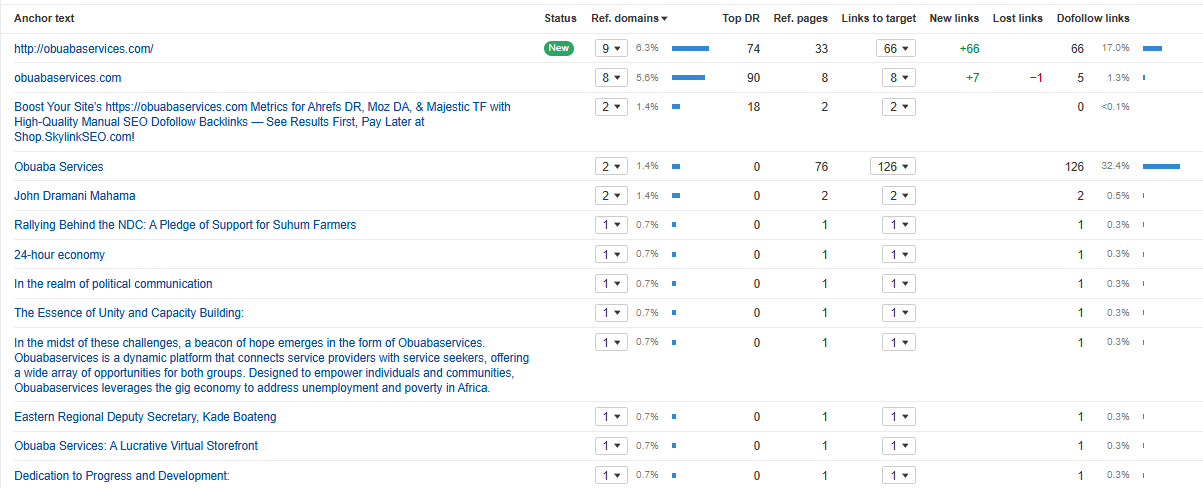1203x488 pixels.
Task: Expand the 66 links to target dropdown
Action: (x=895, y=48)
